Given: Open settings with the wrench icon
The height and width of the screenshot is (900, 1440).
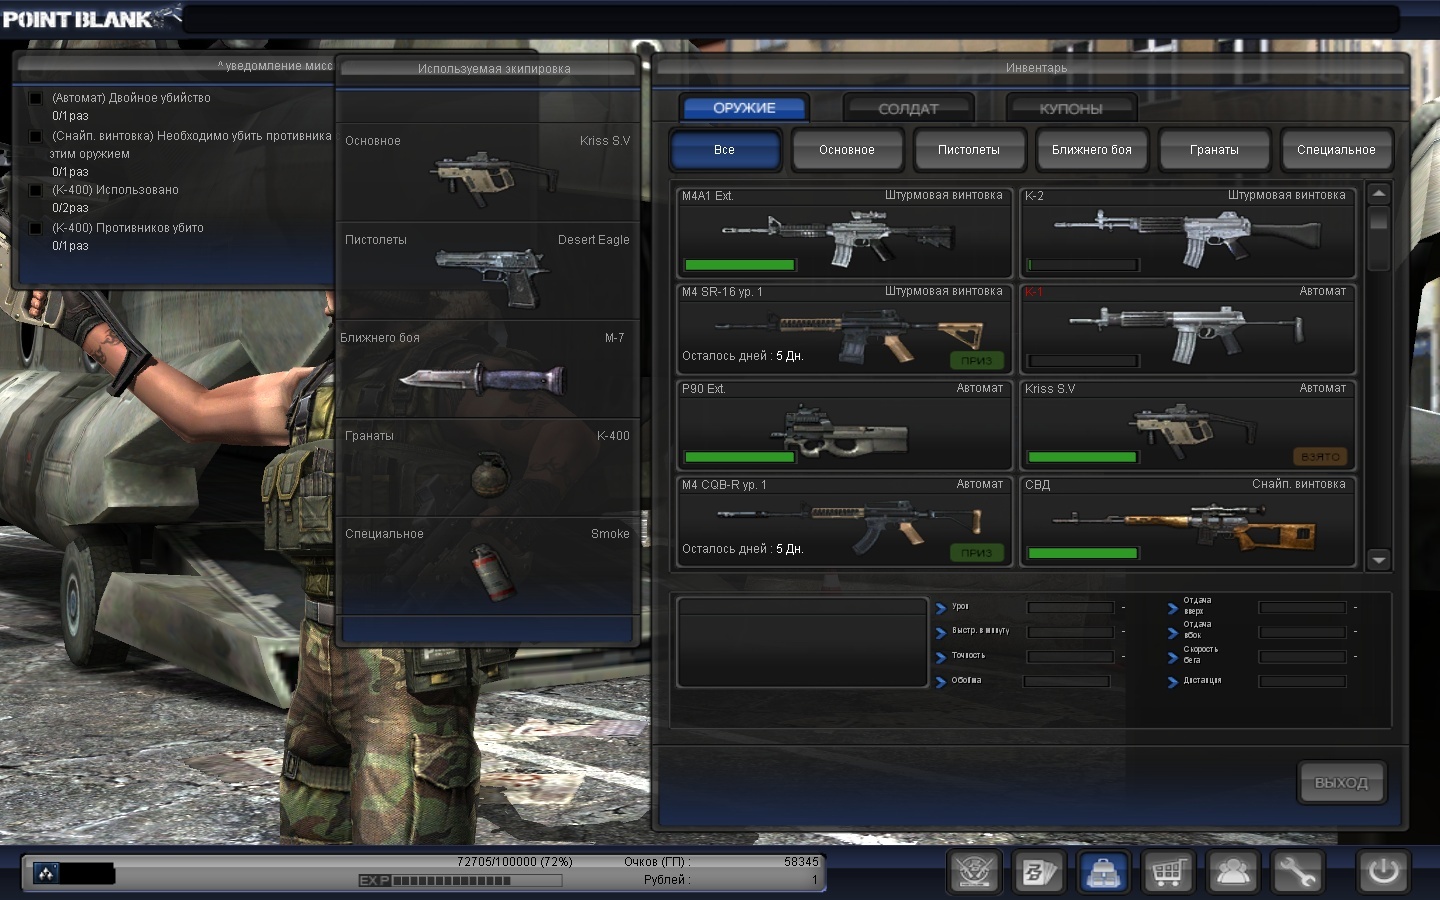Looking at the screenshot, I should tap(1297, 872).
